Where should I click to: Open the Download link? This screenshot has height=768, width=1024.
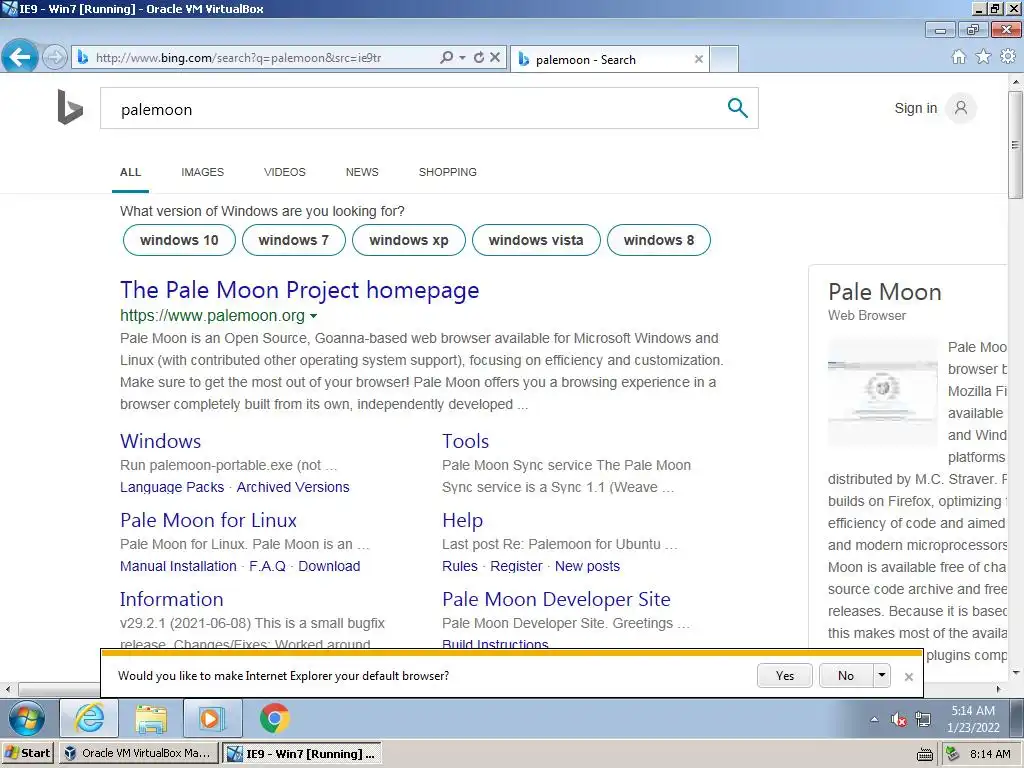point(329,566)
